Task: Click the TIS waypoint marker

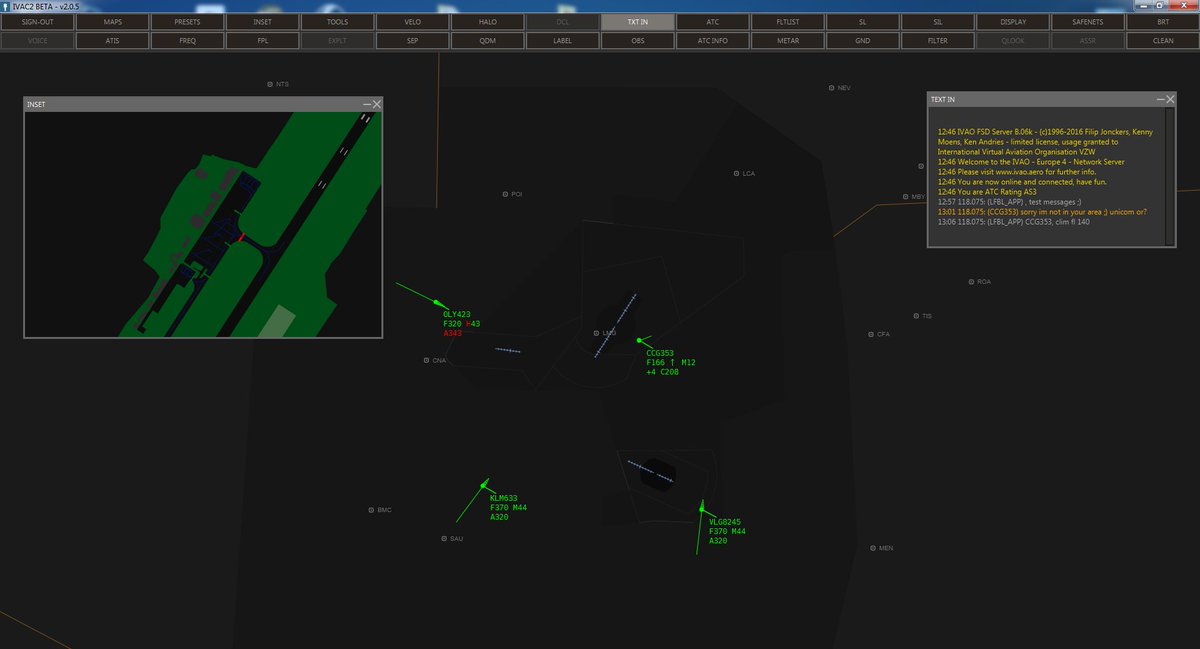Action: click(915, 316)
